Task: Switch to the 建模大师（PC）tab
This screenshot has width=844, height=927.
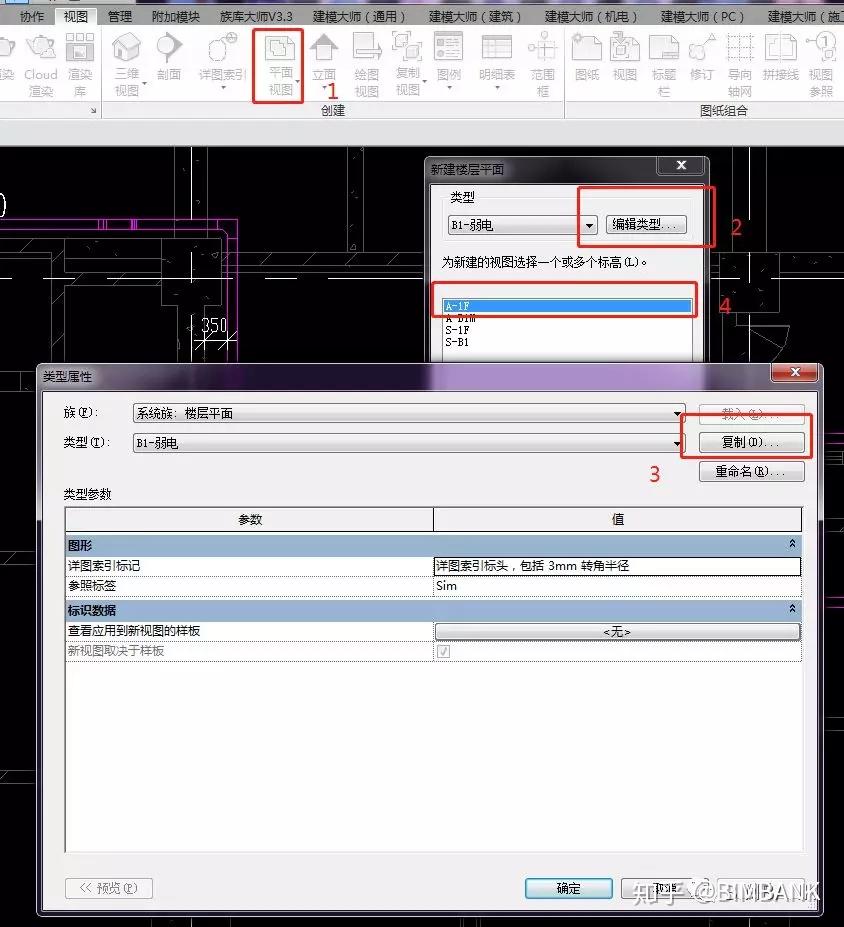Action: point(703,17)
